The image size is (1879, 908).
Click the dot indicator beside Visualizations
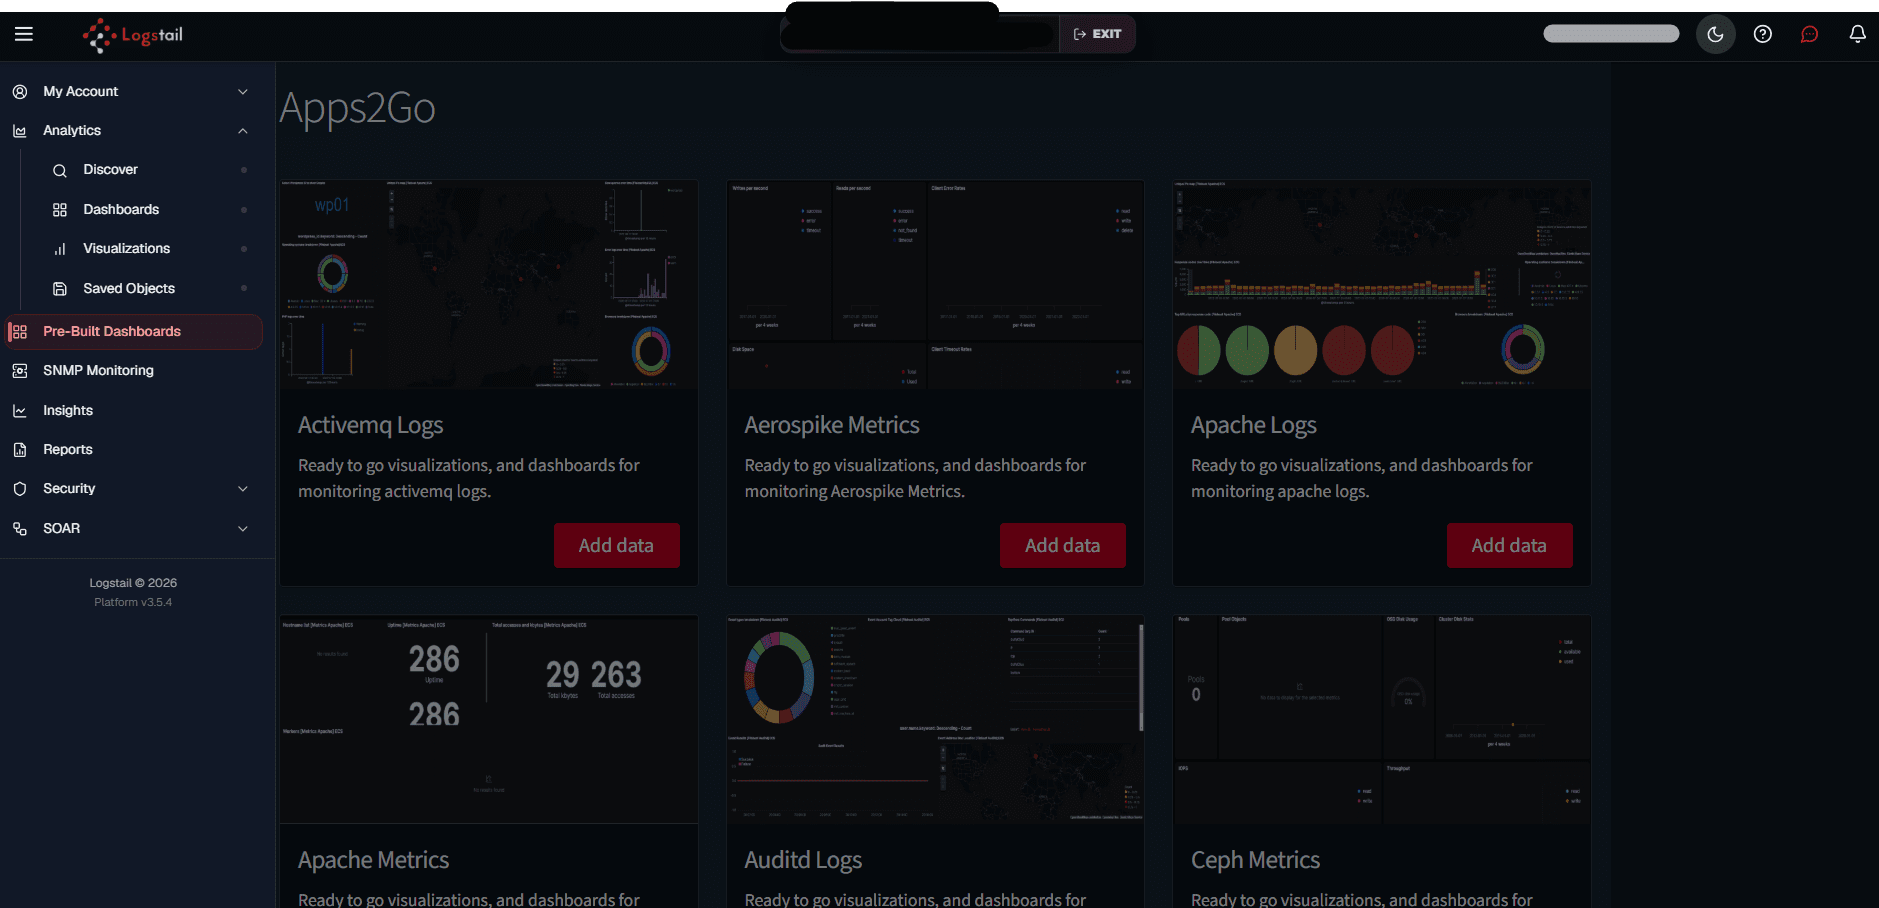(x=244, y=249)
